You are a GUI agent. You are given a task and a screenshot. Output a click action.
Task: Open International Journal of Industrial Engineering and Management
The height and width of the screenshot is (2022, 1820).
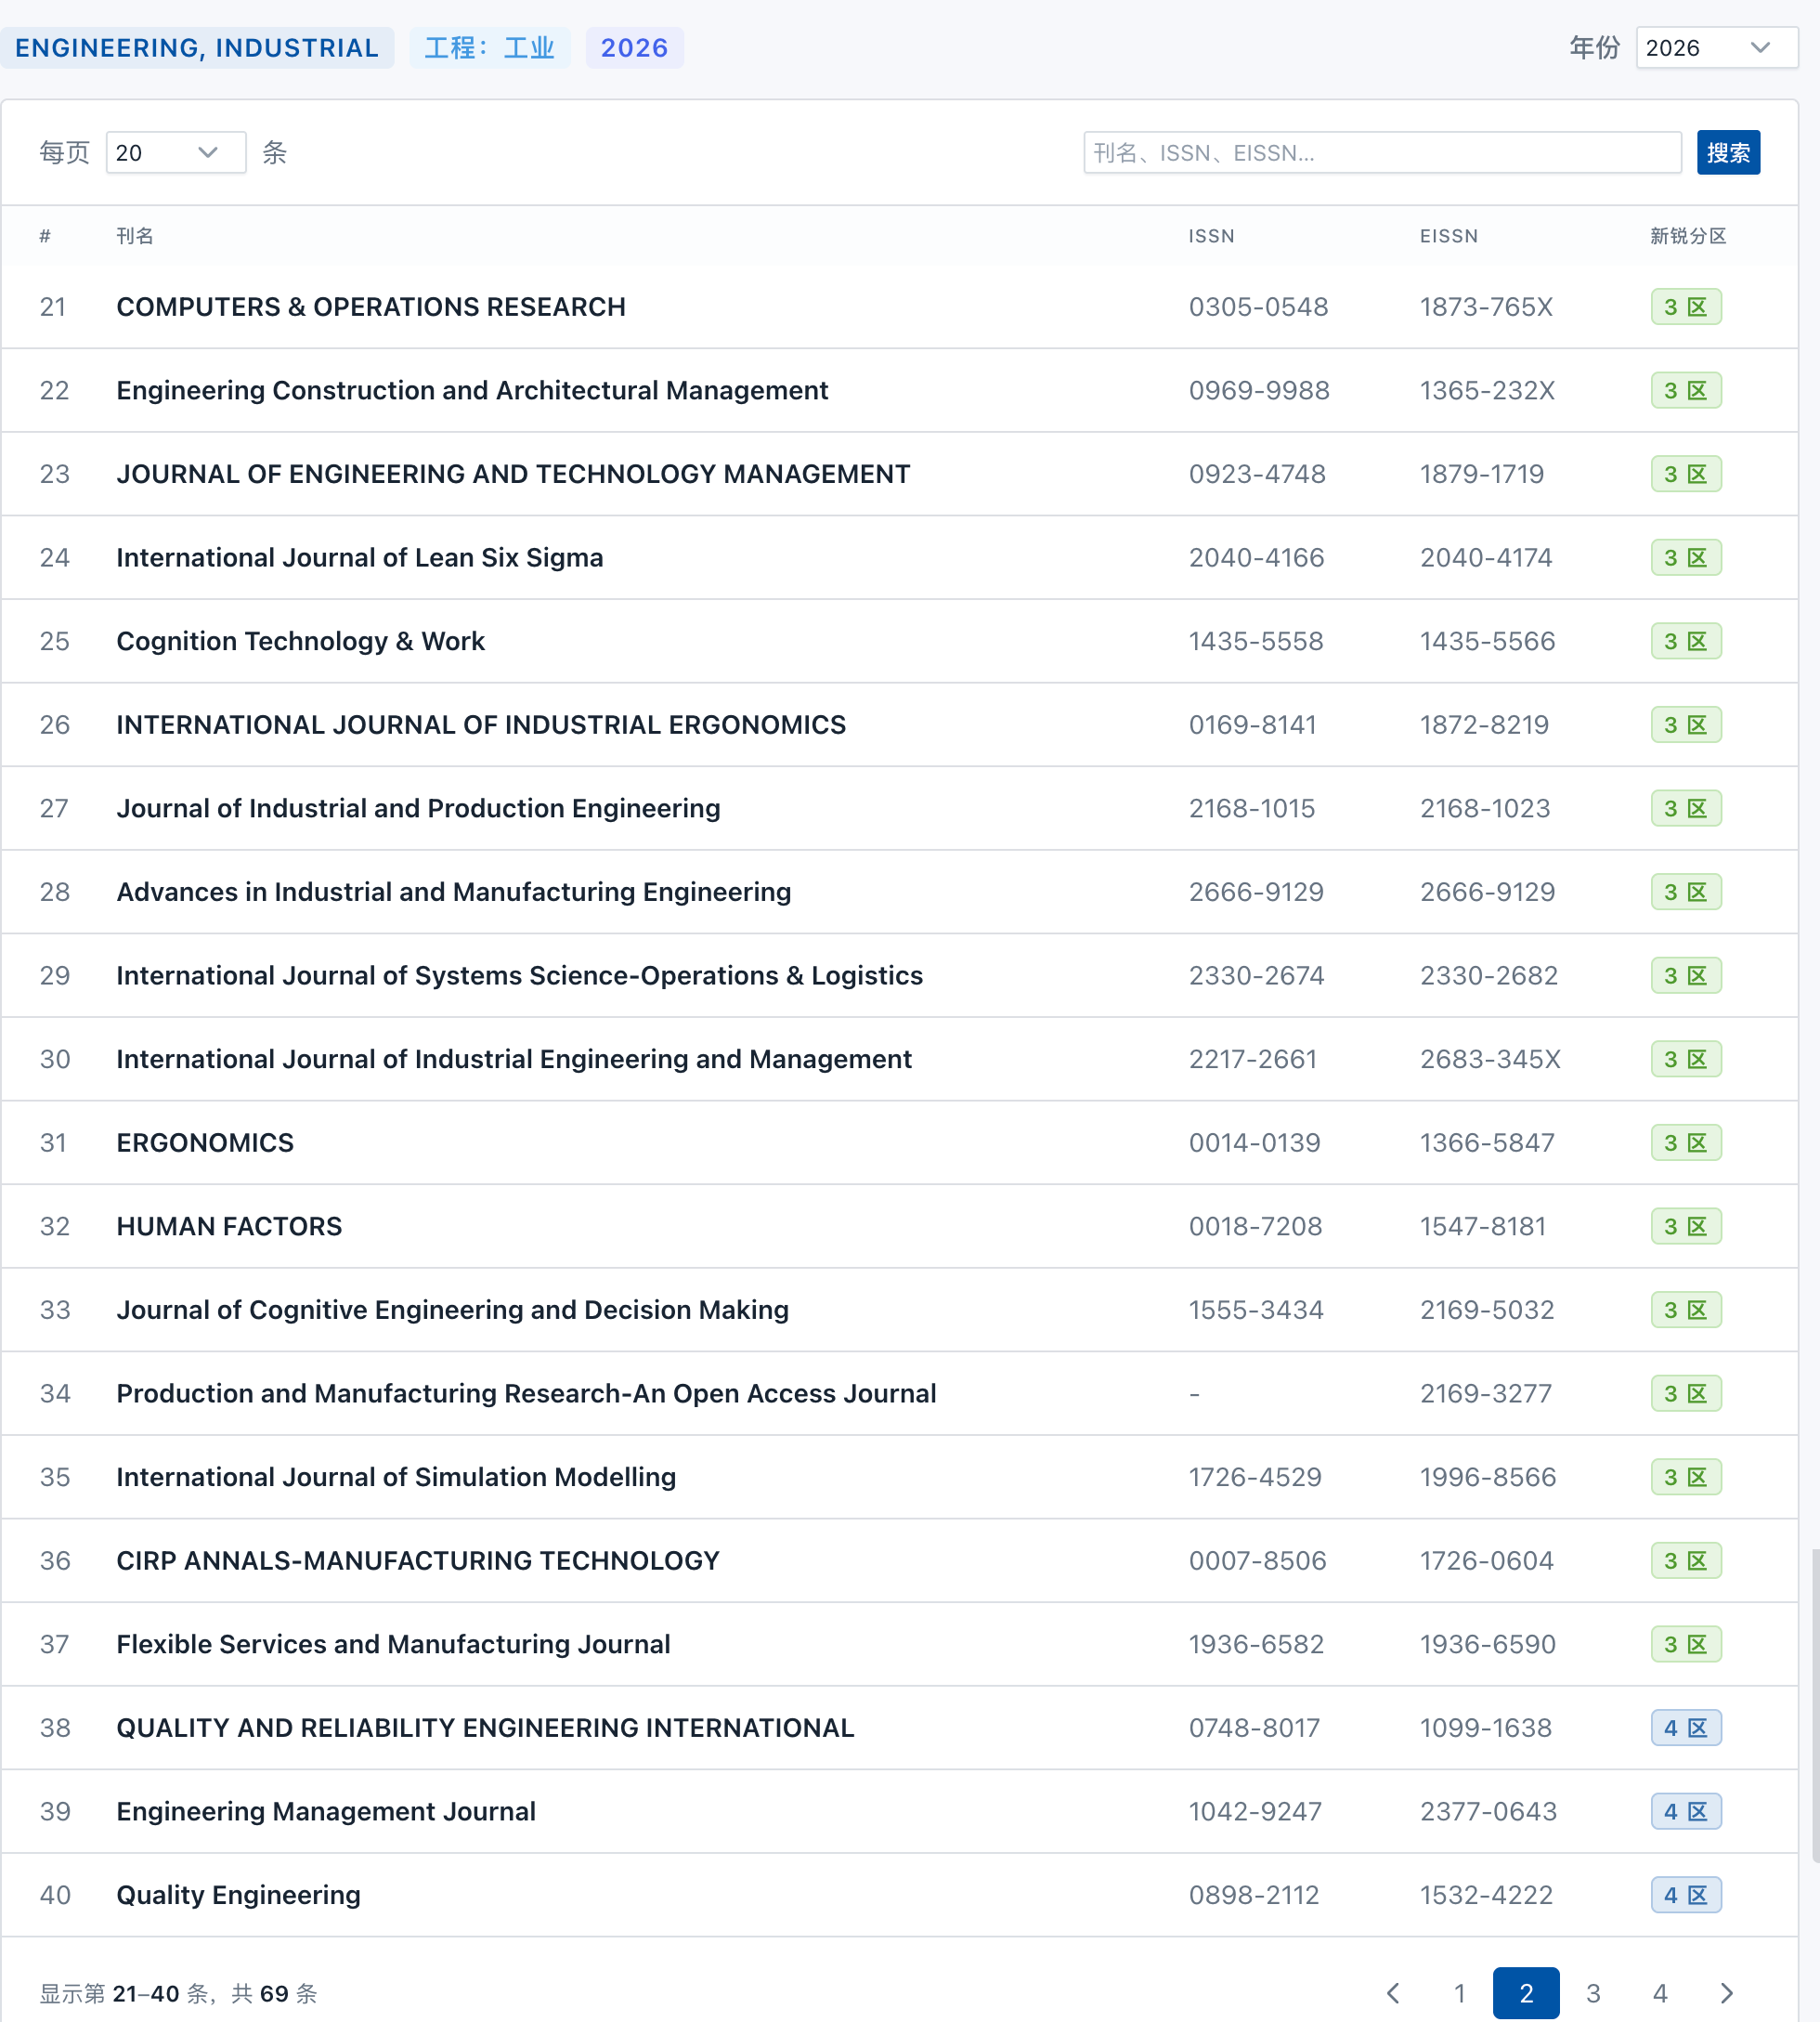pos(514,1059)
